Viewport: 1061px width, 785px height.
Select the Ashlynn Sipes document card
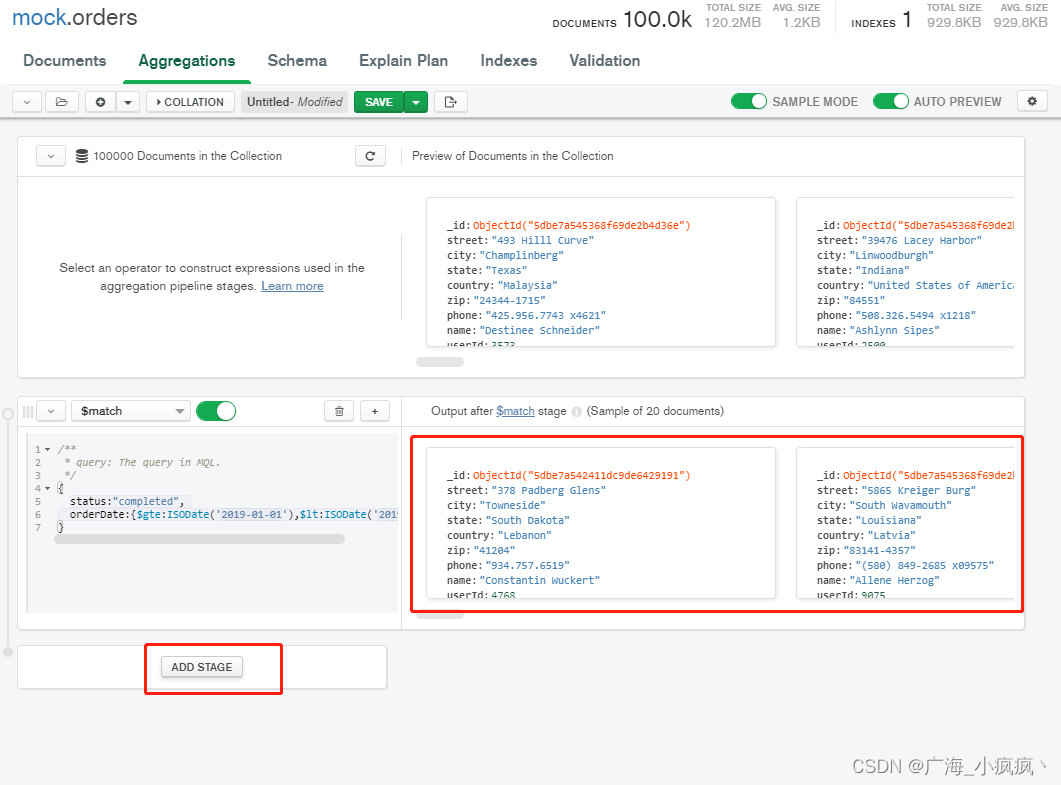click(905, 272)
